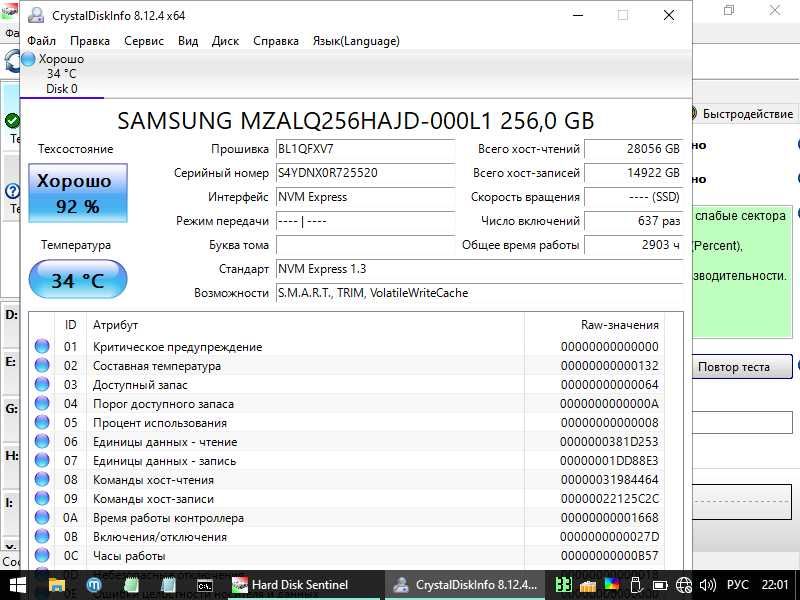Click the ID column header
This screenshot has width=800, height=600.
pyautogui.click(x=70, y=325)
